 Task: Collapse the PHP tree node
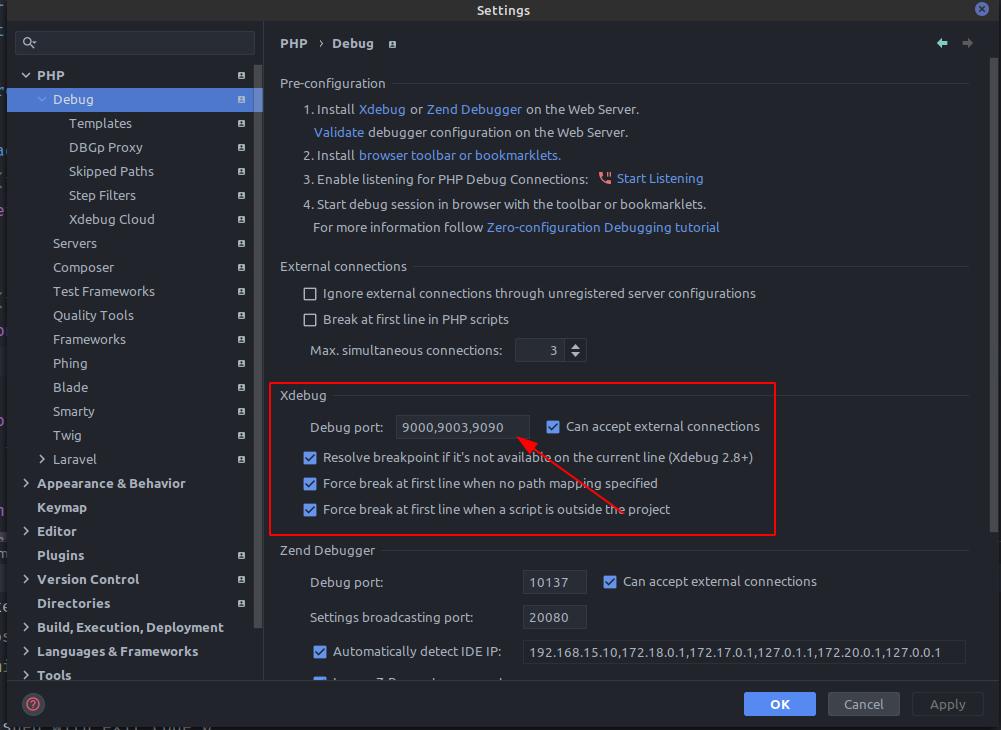(26, 75)
